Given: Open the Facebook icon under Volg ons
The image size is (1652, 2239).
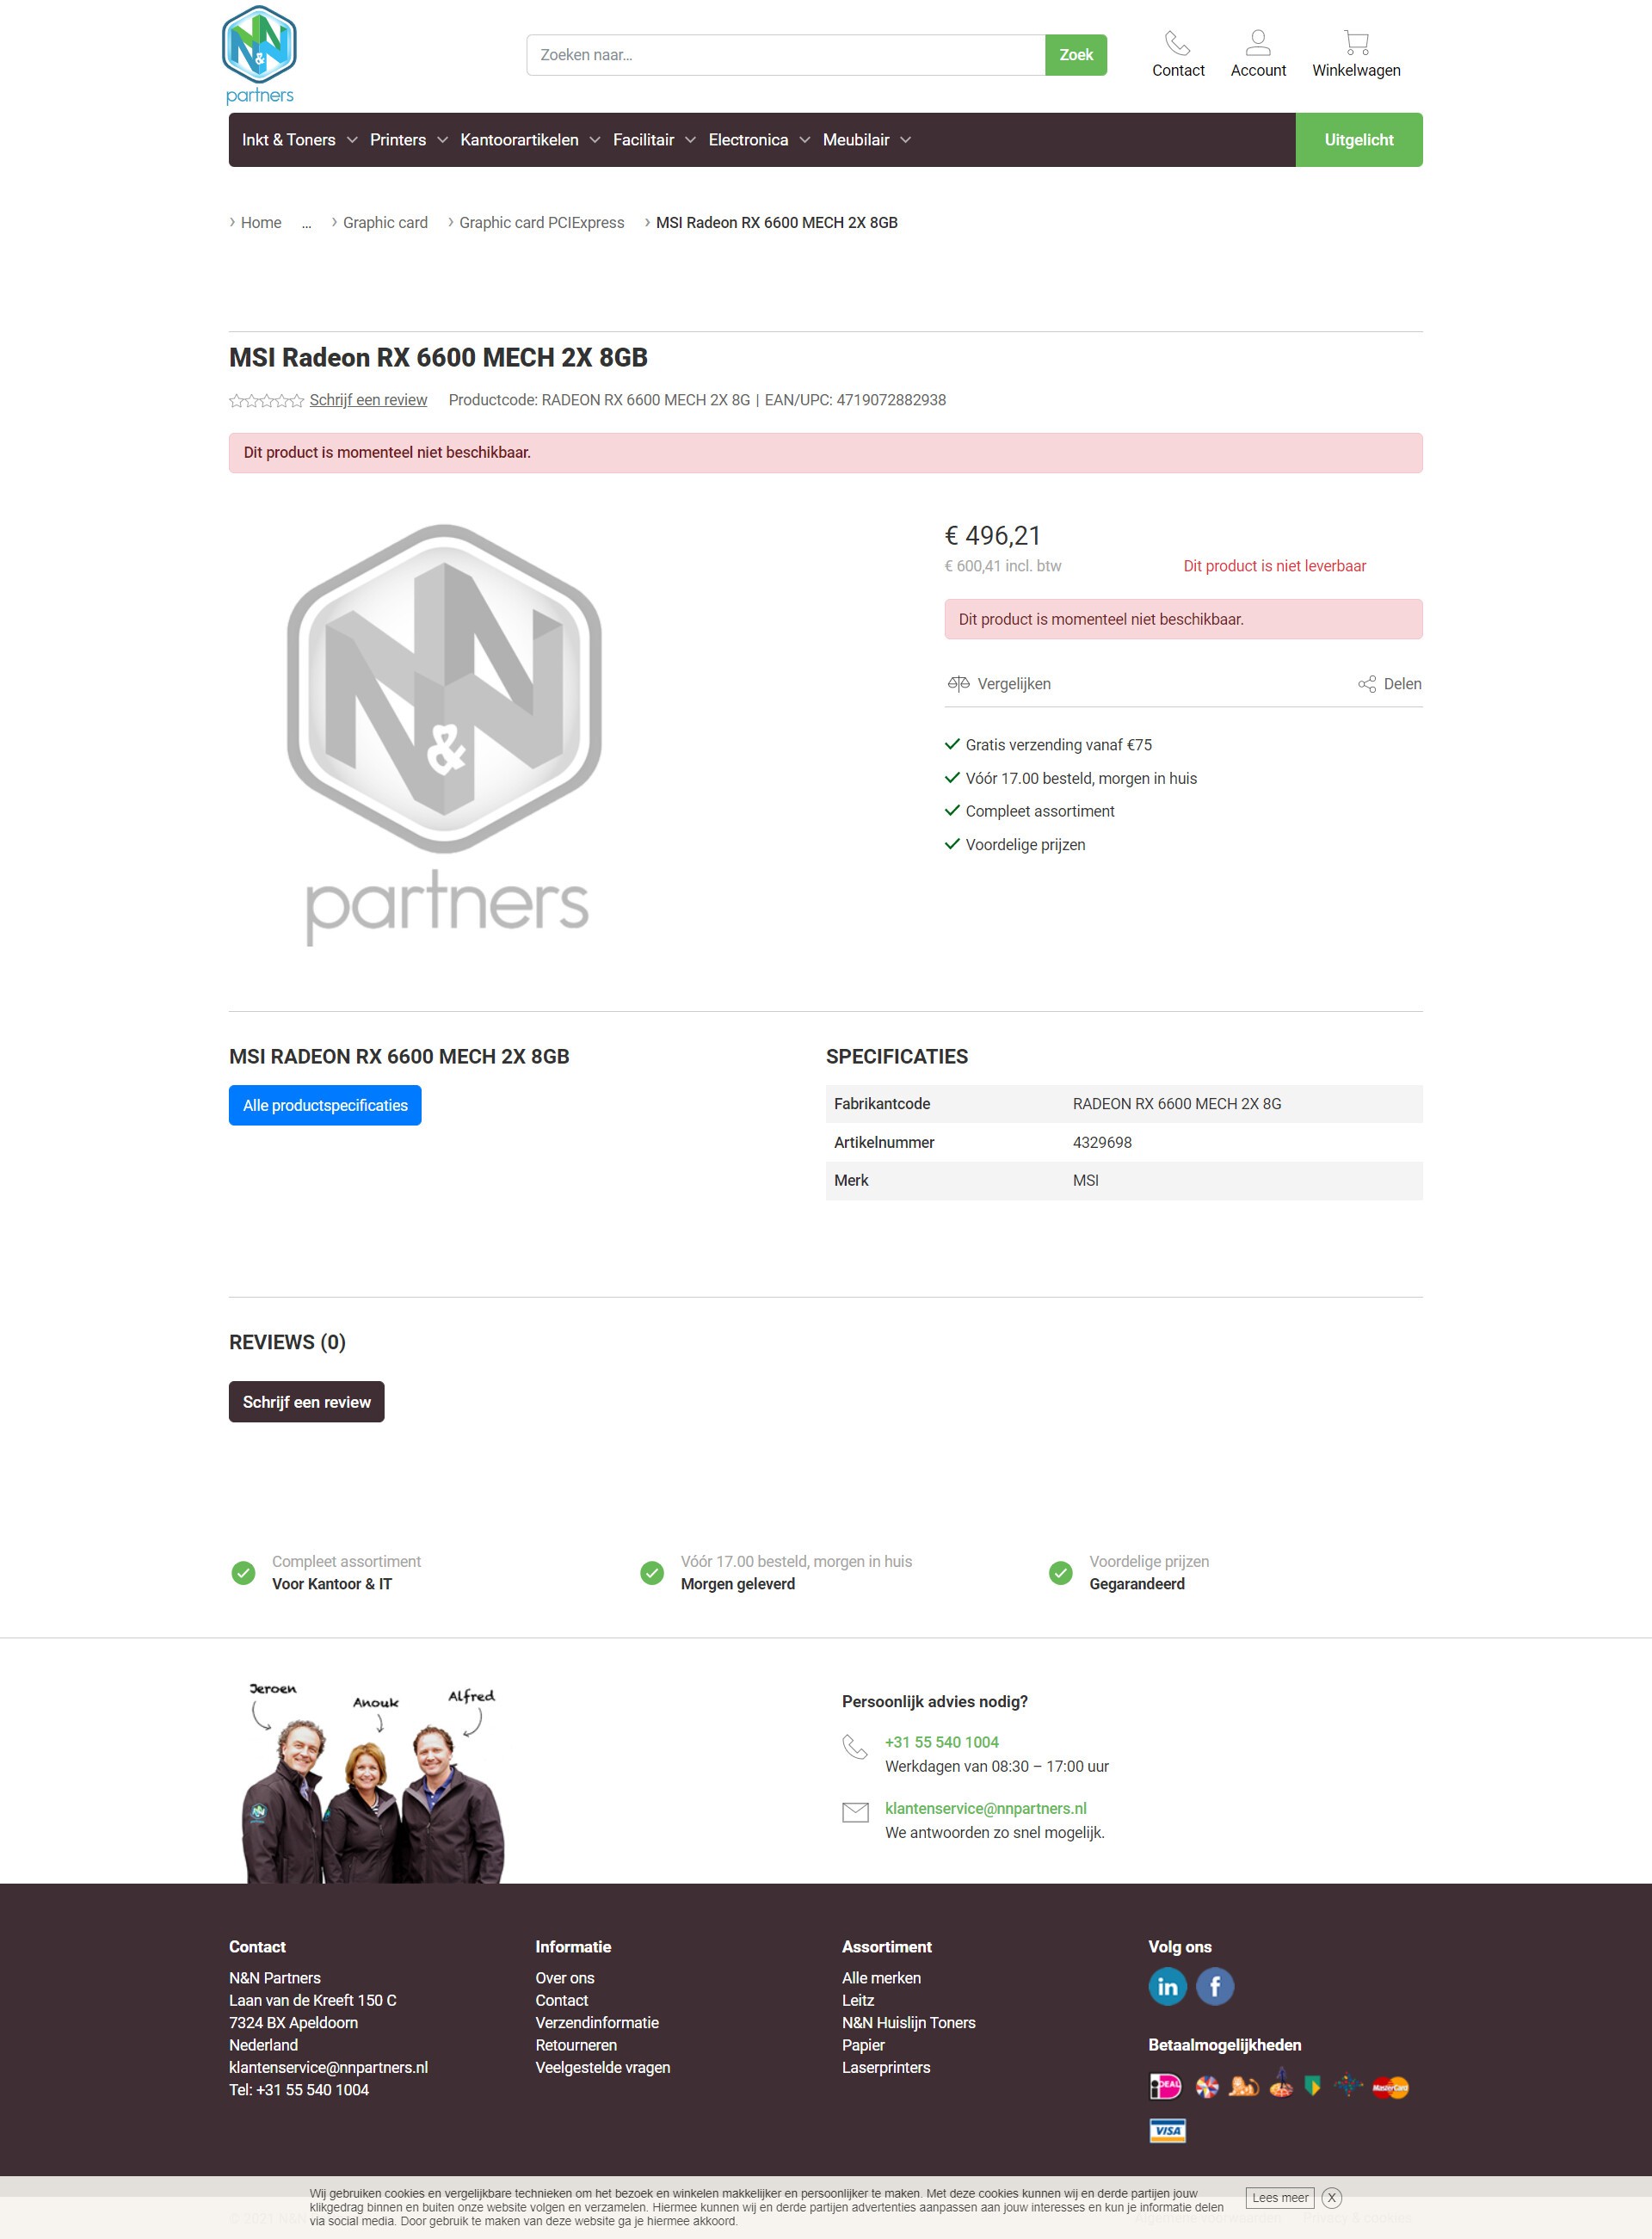Looking at the screenshot, I should pyautogui.click(x=1215, y=1986).
